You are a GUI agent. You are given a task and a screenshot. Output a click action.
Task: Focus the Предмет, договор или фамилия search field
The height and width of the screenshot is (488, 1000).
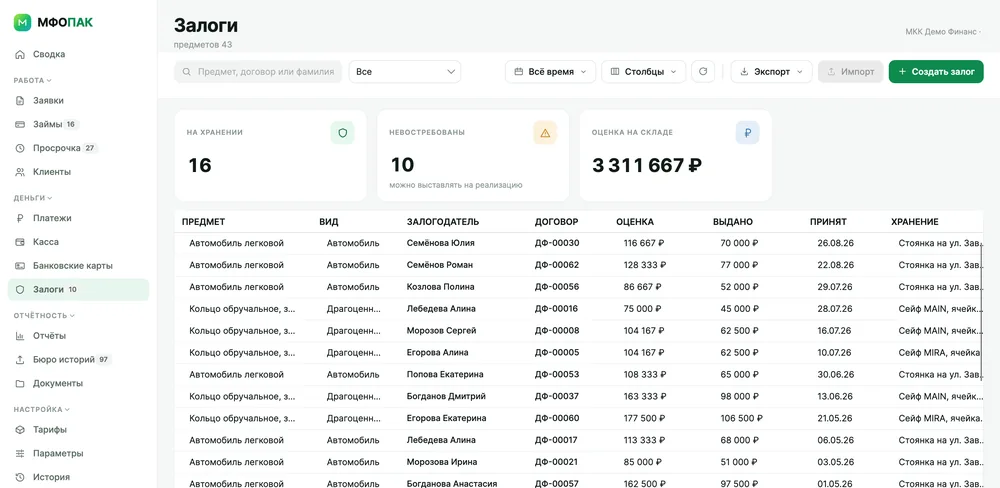click(258, 71)
